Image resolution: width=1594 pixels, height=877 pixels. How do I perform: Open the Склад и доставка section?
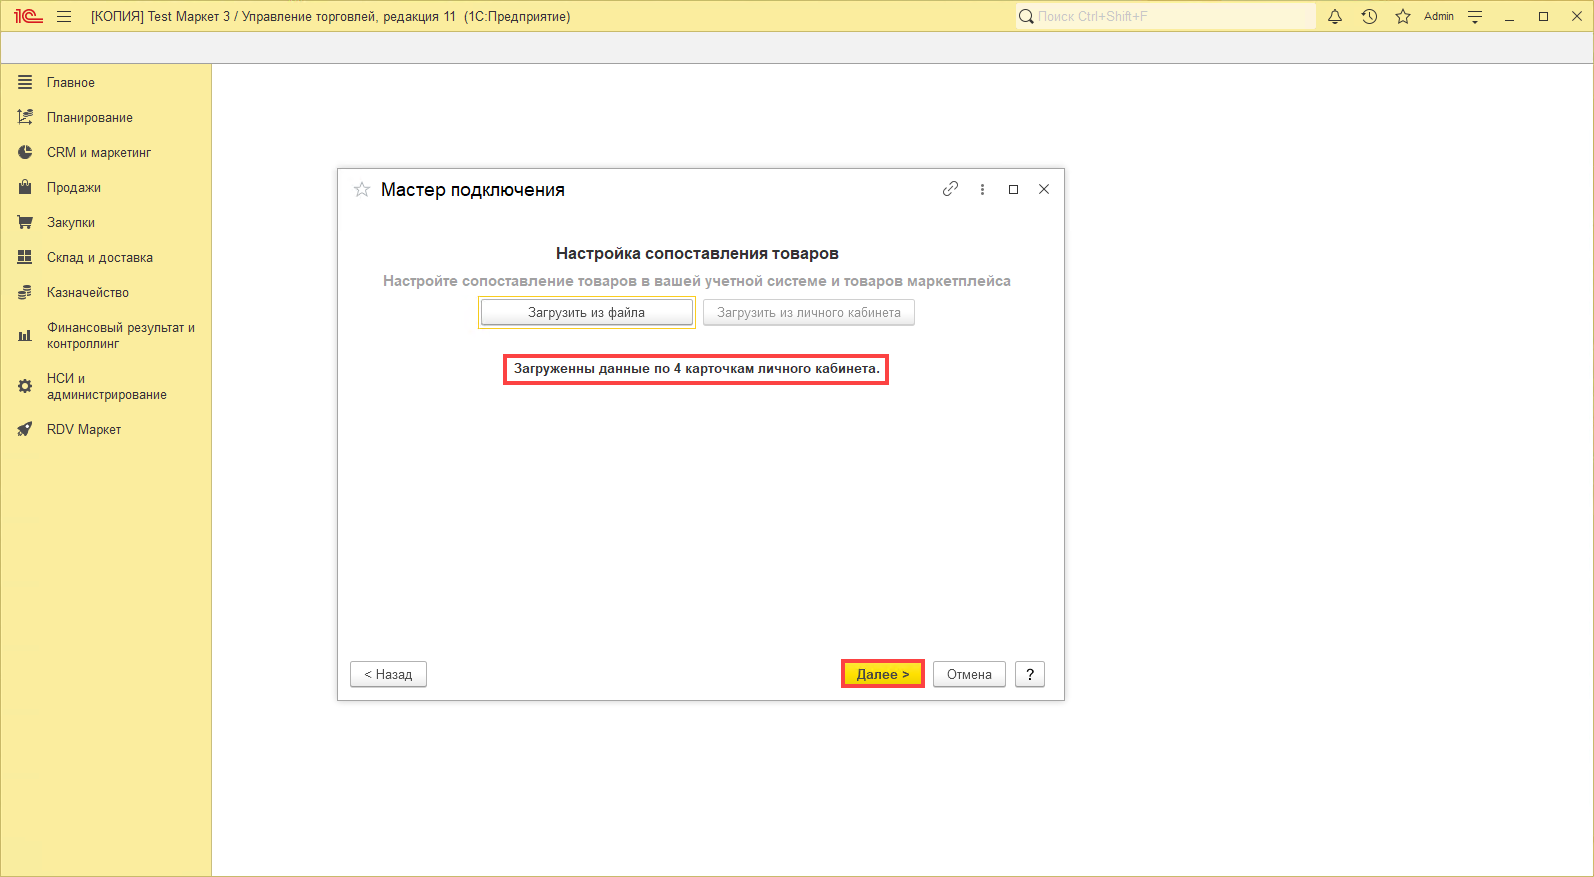coord(100,257)
